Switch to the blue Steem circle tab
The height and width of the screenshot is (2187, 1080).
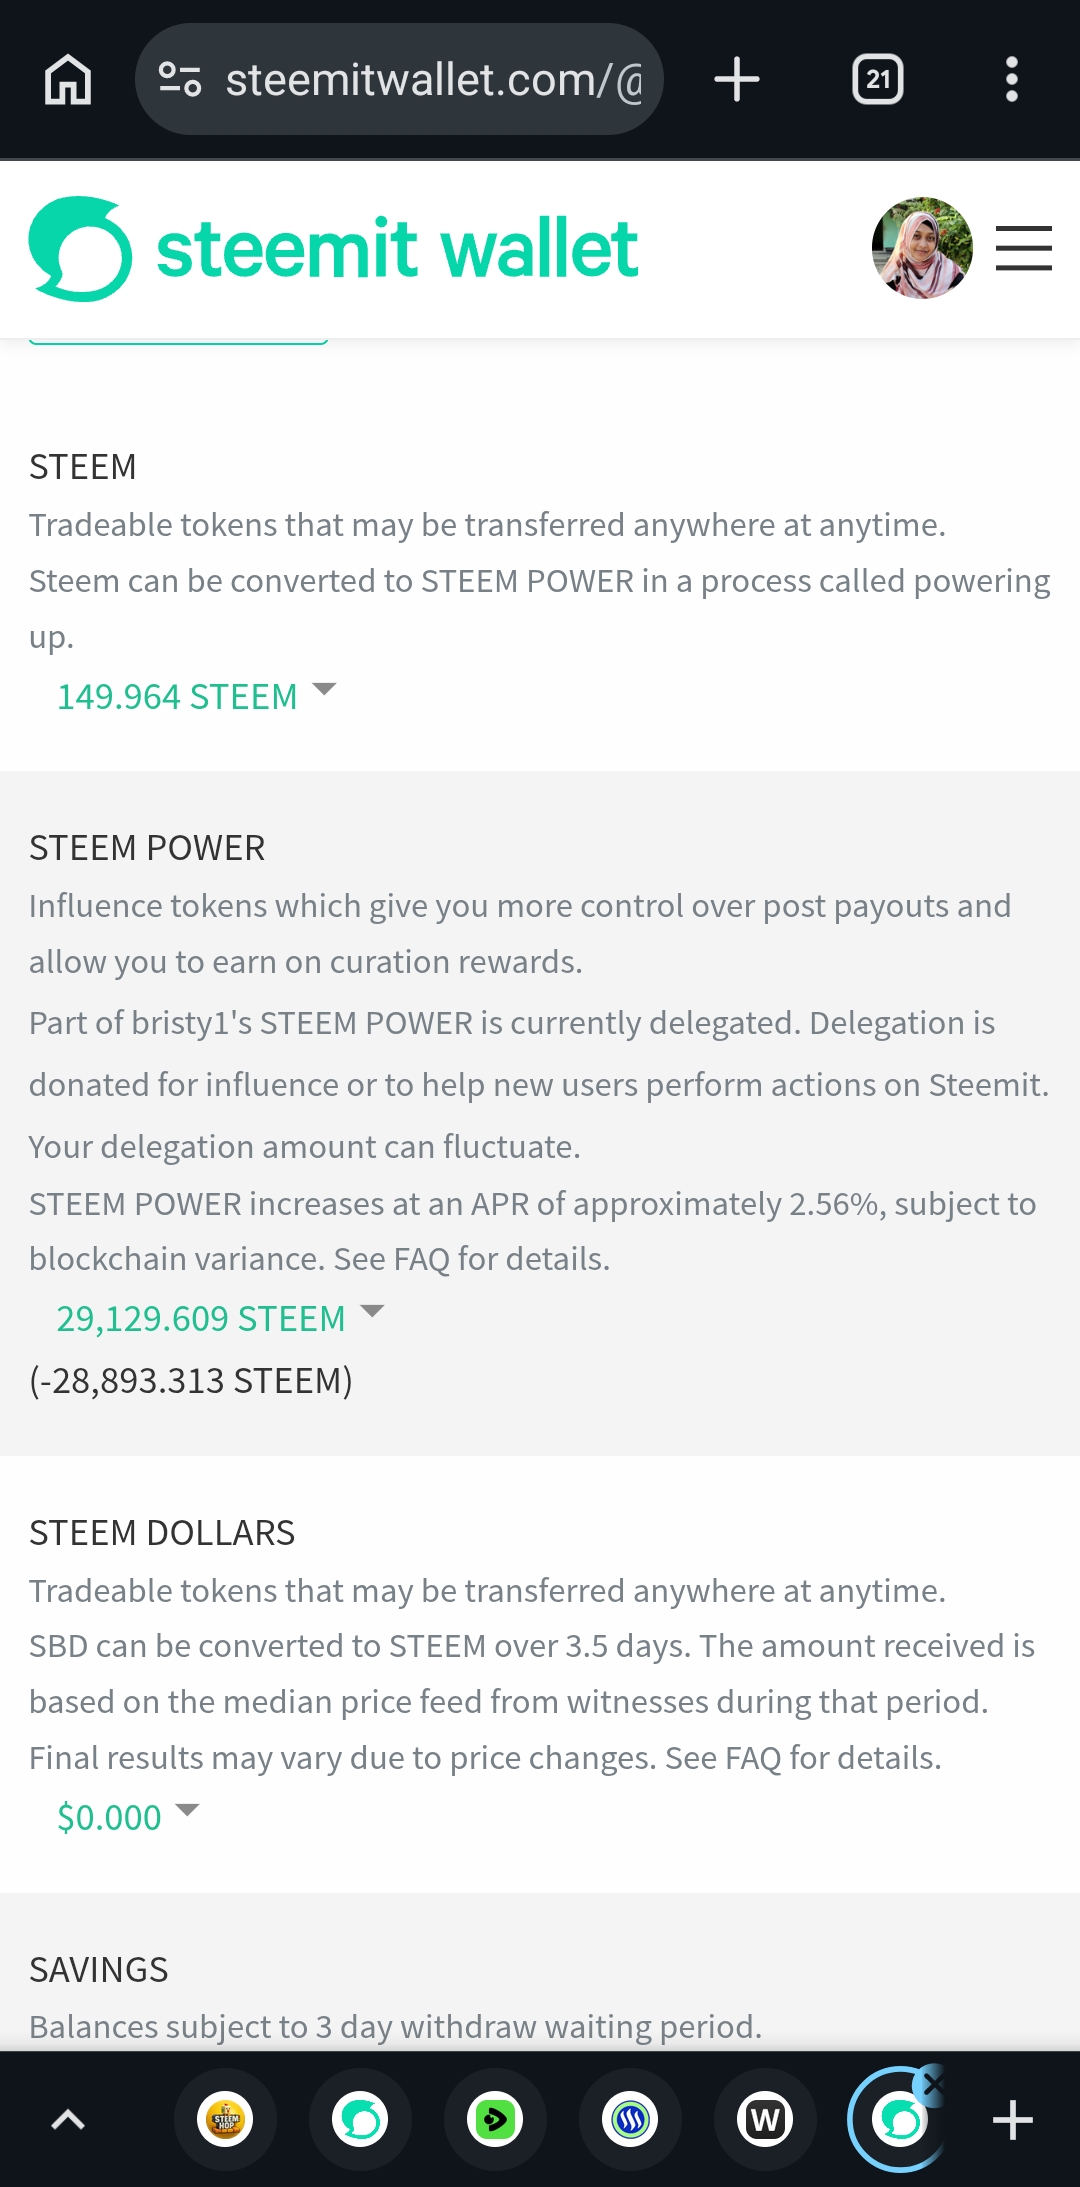click(x=630, y=2119)
